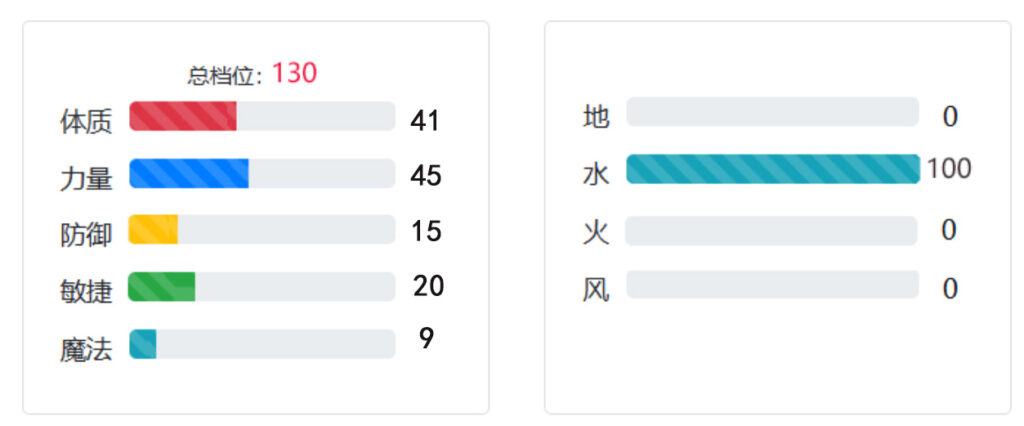This screenshot has width=1024, height=426.
Task: Click the full 水 element bar
Action: coord(773,169)
